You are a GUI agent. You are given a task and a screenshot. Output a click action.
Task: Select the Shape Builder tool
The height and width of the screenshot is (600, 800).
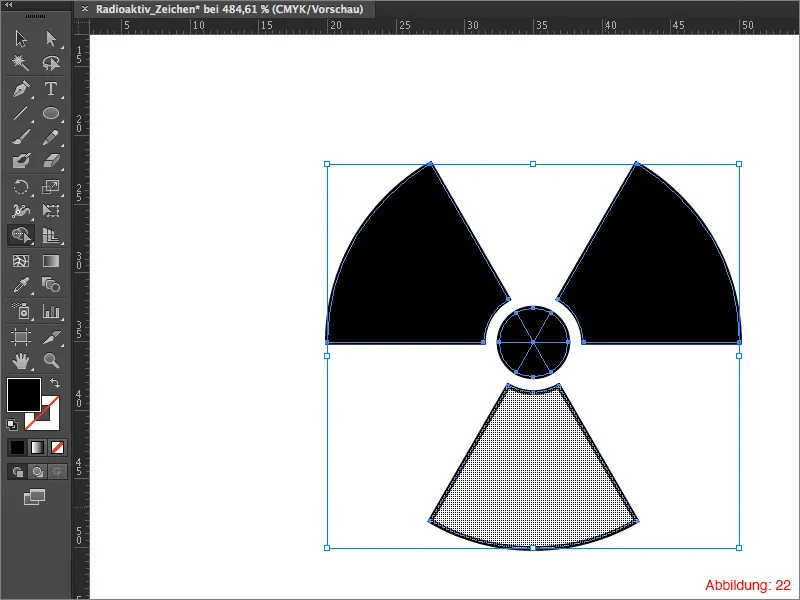point(21,235)
